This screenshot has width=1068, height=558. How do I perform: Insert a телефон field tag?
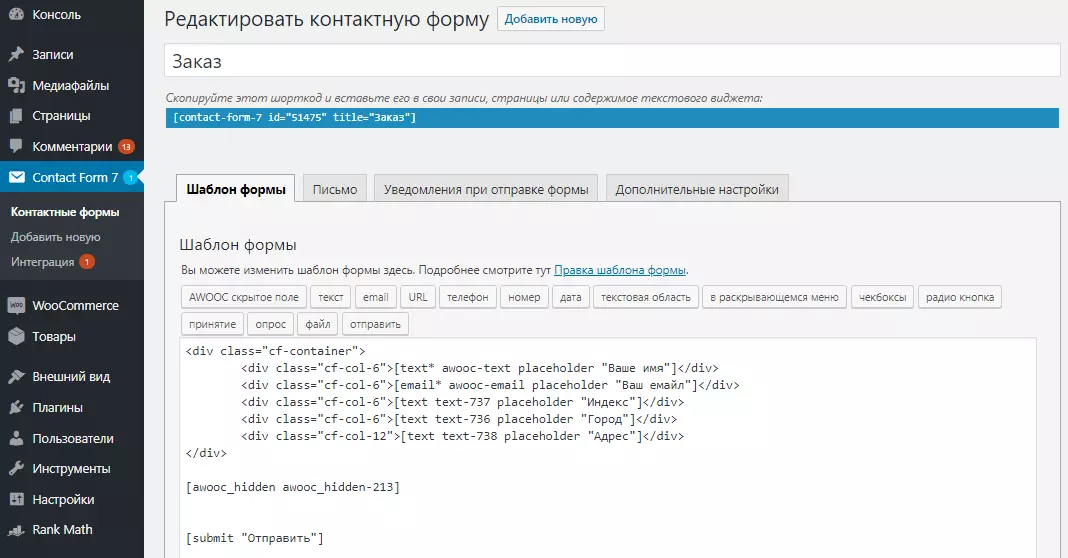pos(468,297)
